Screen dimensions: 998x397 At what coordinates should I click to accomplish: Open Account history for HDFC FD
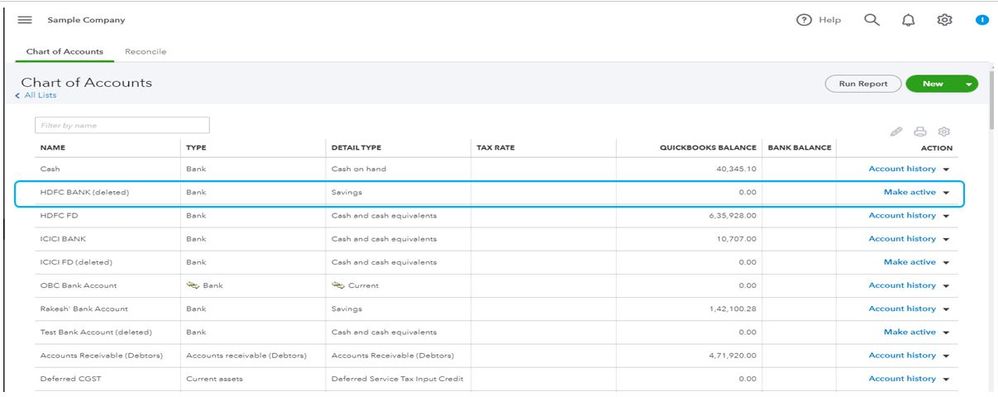tap(902, 215)
